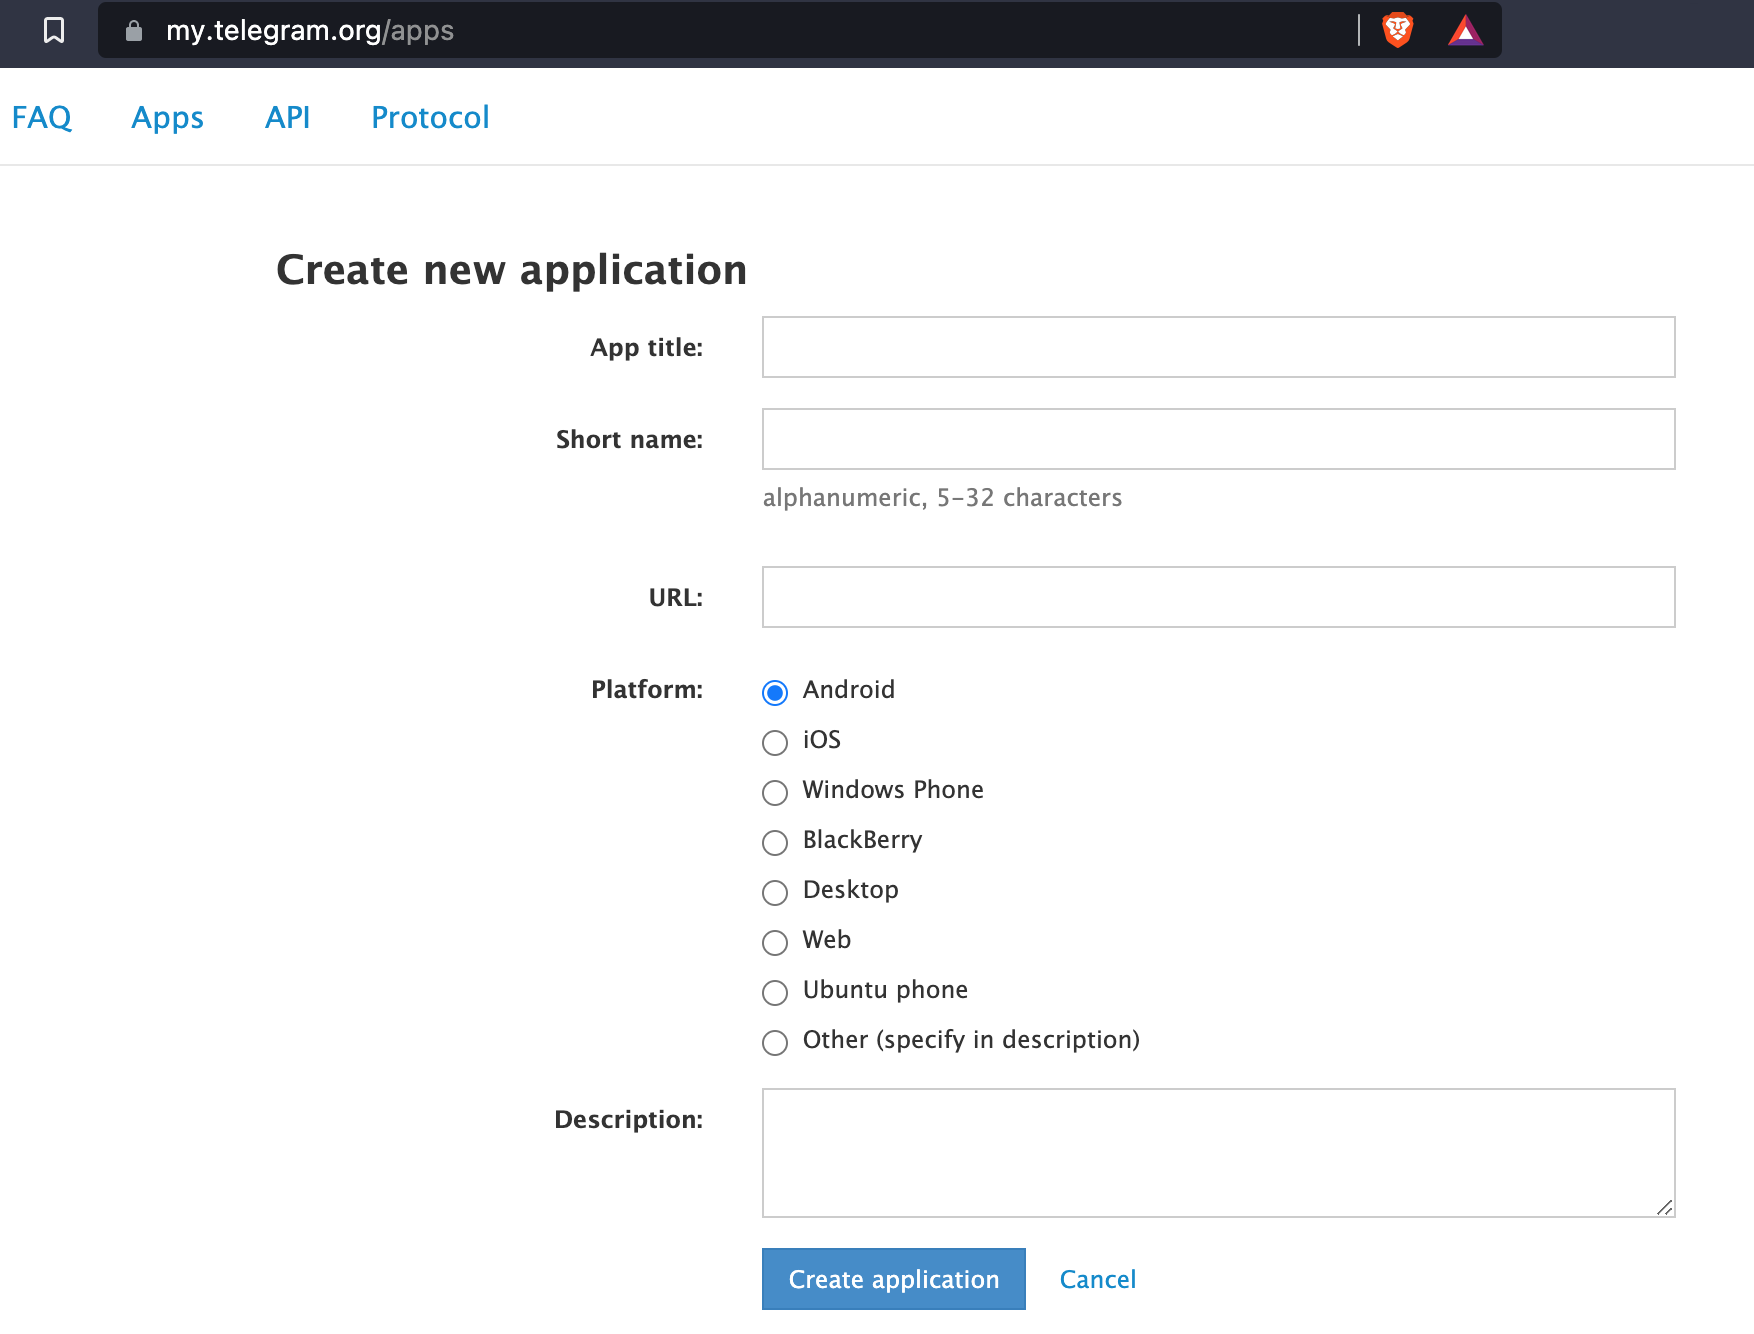Viewport: 1754px width, 1334px height.
Task: Open the Brave Shields lion icon
Action: [1398, 30]
